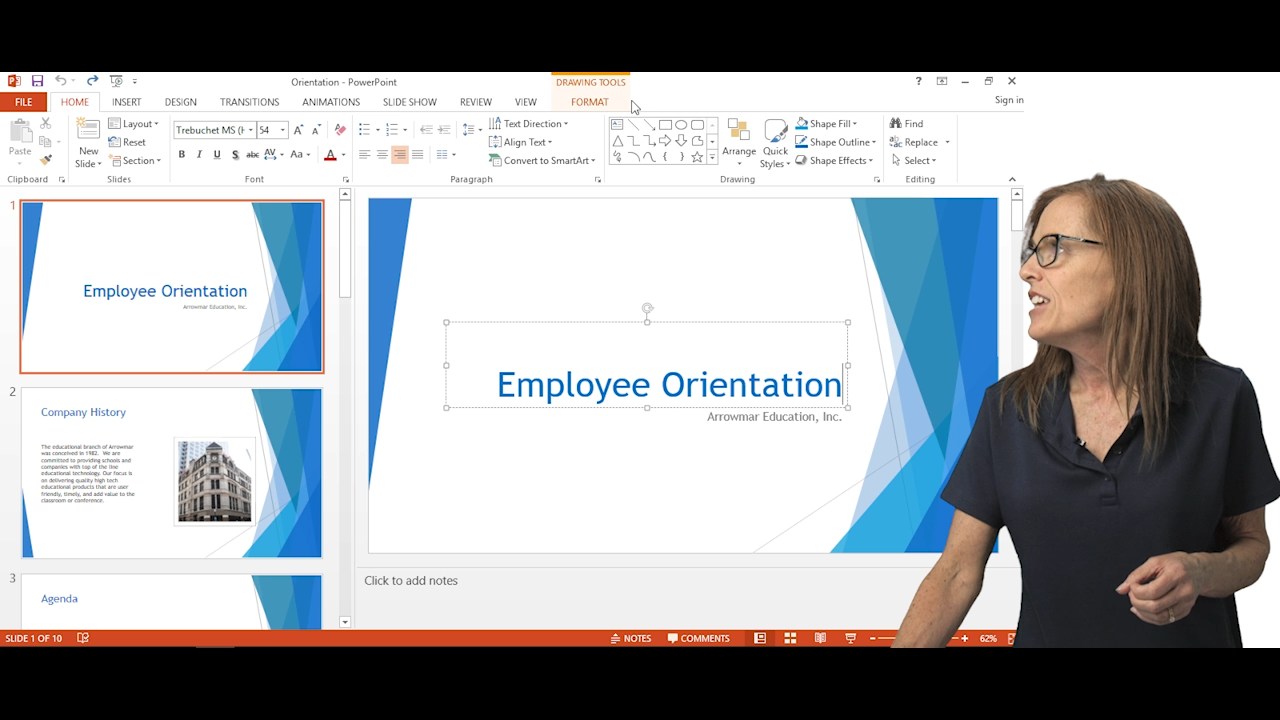The image size is (1280, 720).
Task: Switch to the ANIMATIONS tab
Action: click(x=331, y=102)
